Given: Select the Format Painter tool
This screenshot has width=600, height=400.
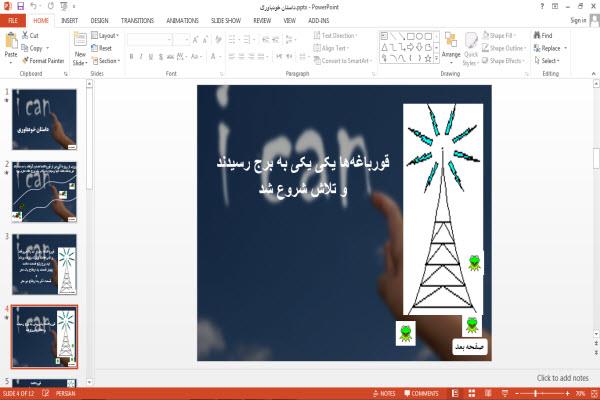Looking at the screenshot, I should tap(43, 60).
